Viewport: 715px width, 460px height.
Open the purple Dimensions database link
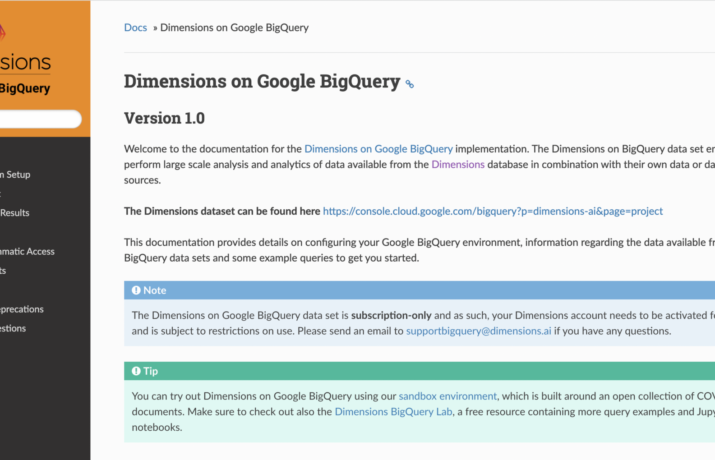point(457,164)
